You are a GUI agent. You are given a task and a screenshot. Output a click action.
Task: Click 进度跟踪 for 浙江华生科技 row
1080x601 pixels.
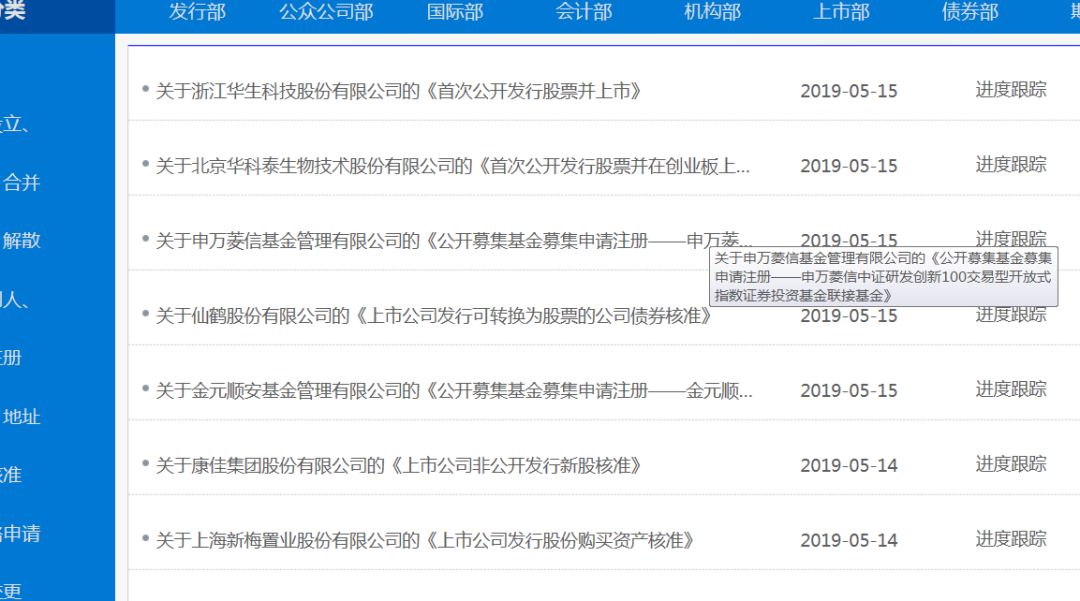[1010, 89]
